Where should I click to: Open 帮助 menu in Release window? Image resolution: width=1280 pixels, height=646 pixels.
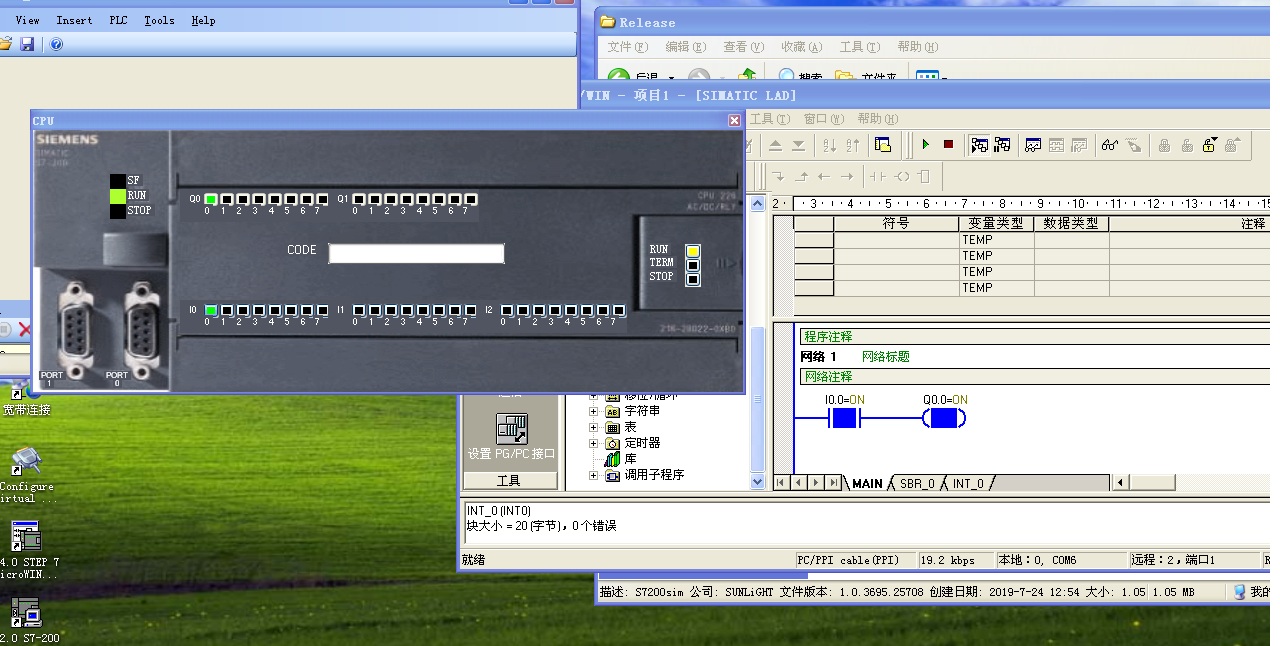point(917,47)
